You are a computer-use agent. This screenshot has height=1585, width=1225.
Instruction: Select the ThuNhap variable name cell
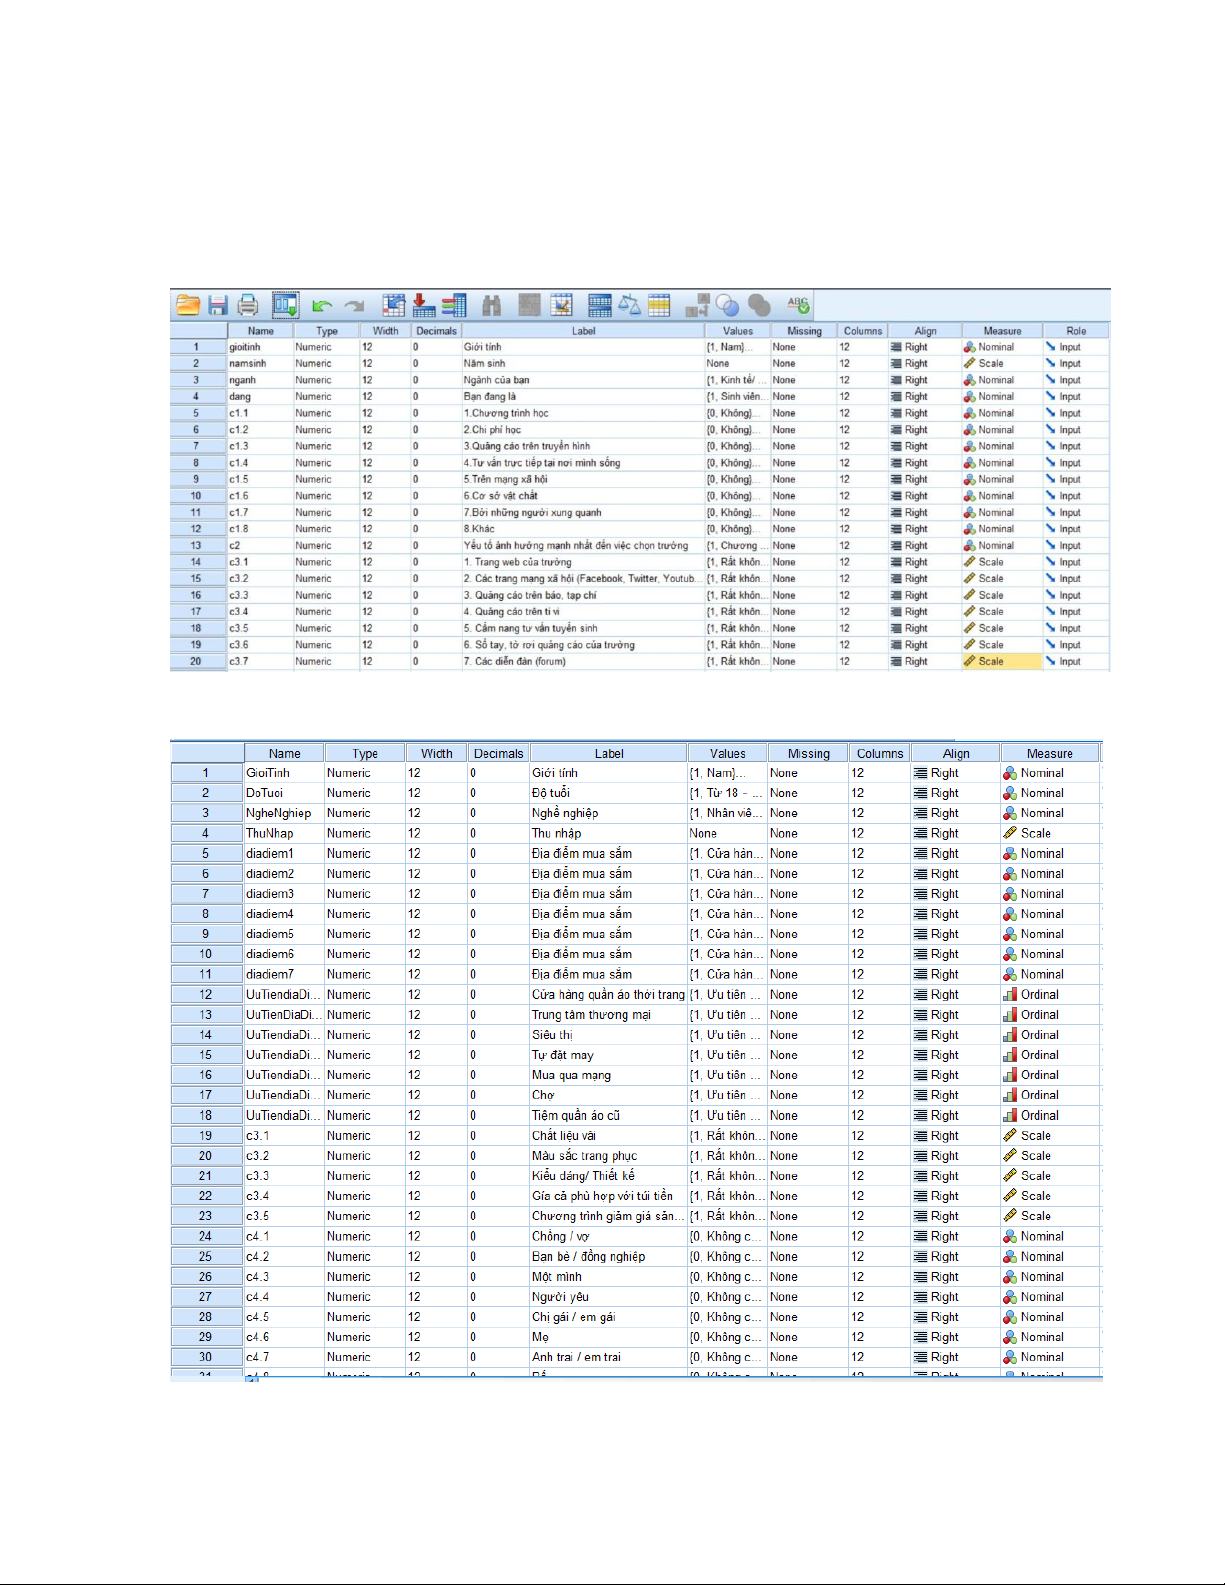click(x=283, y=833)
